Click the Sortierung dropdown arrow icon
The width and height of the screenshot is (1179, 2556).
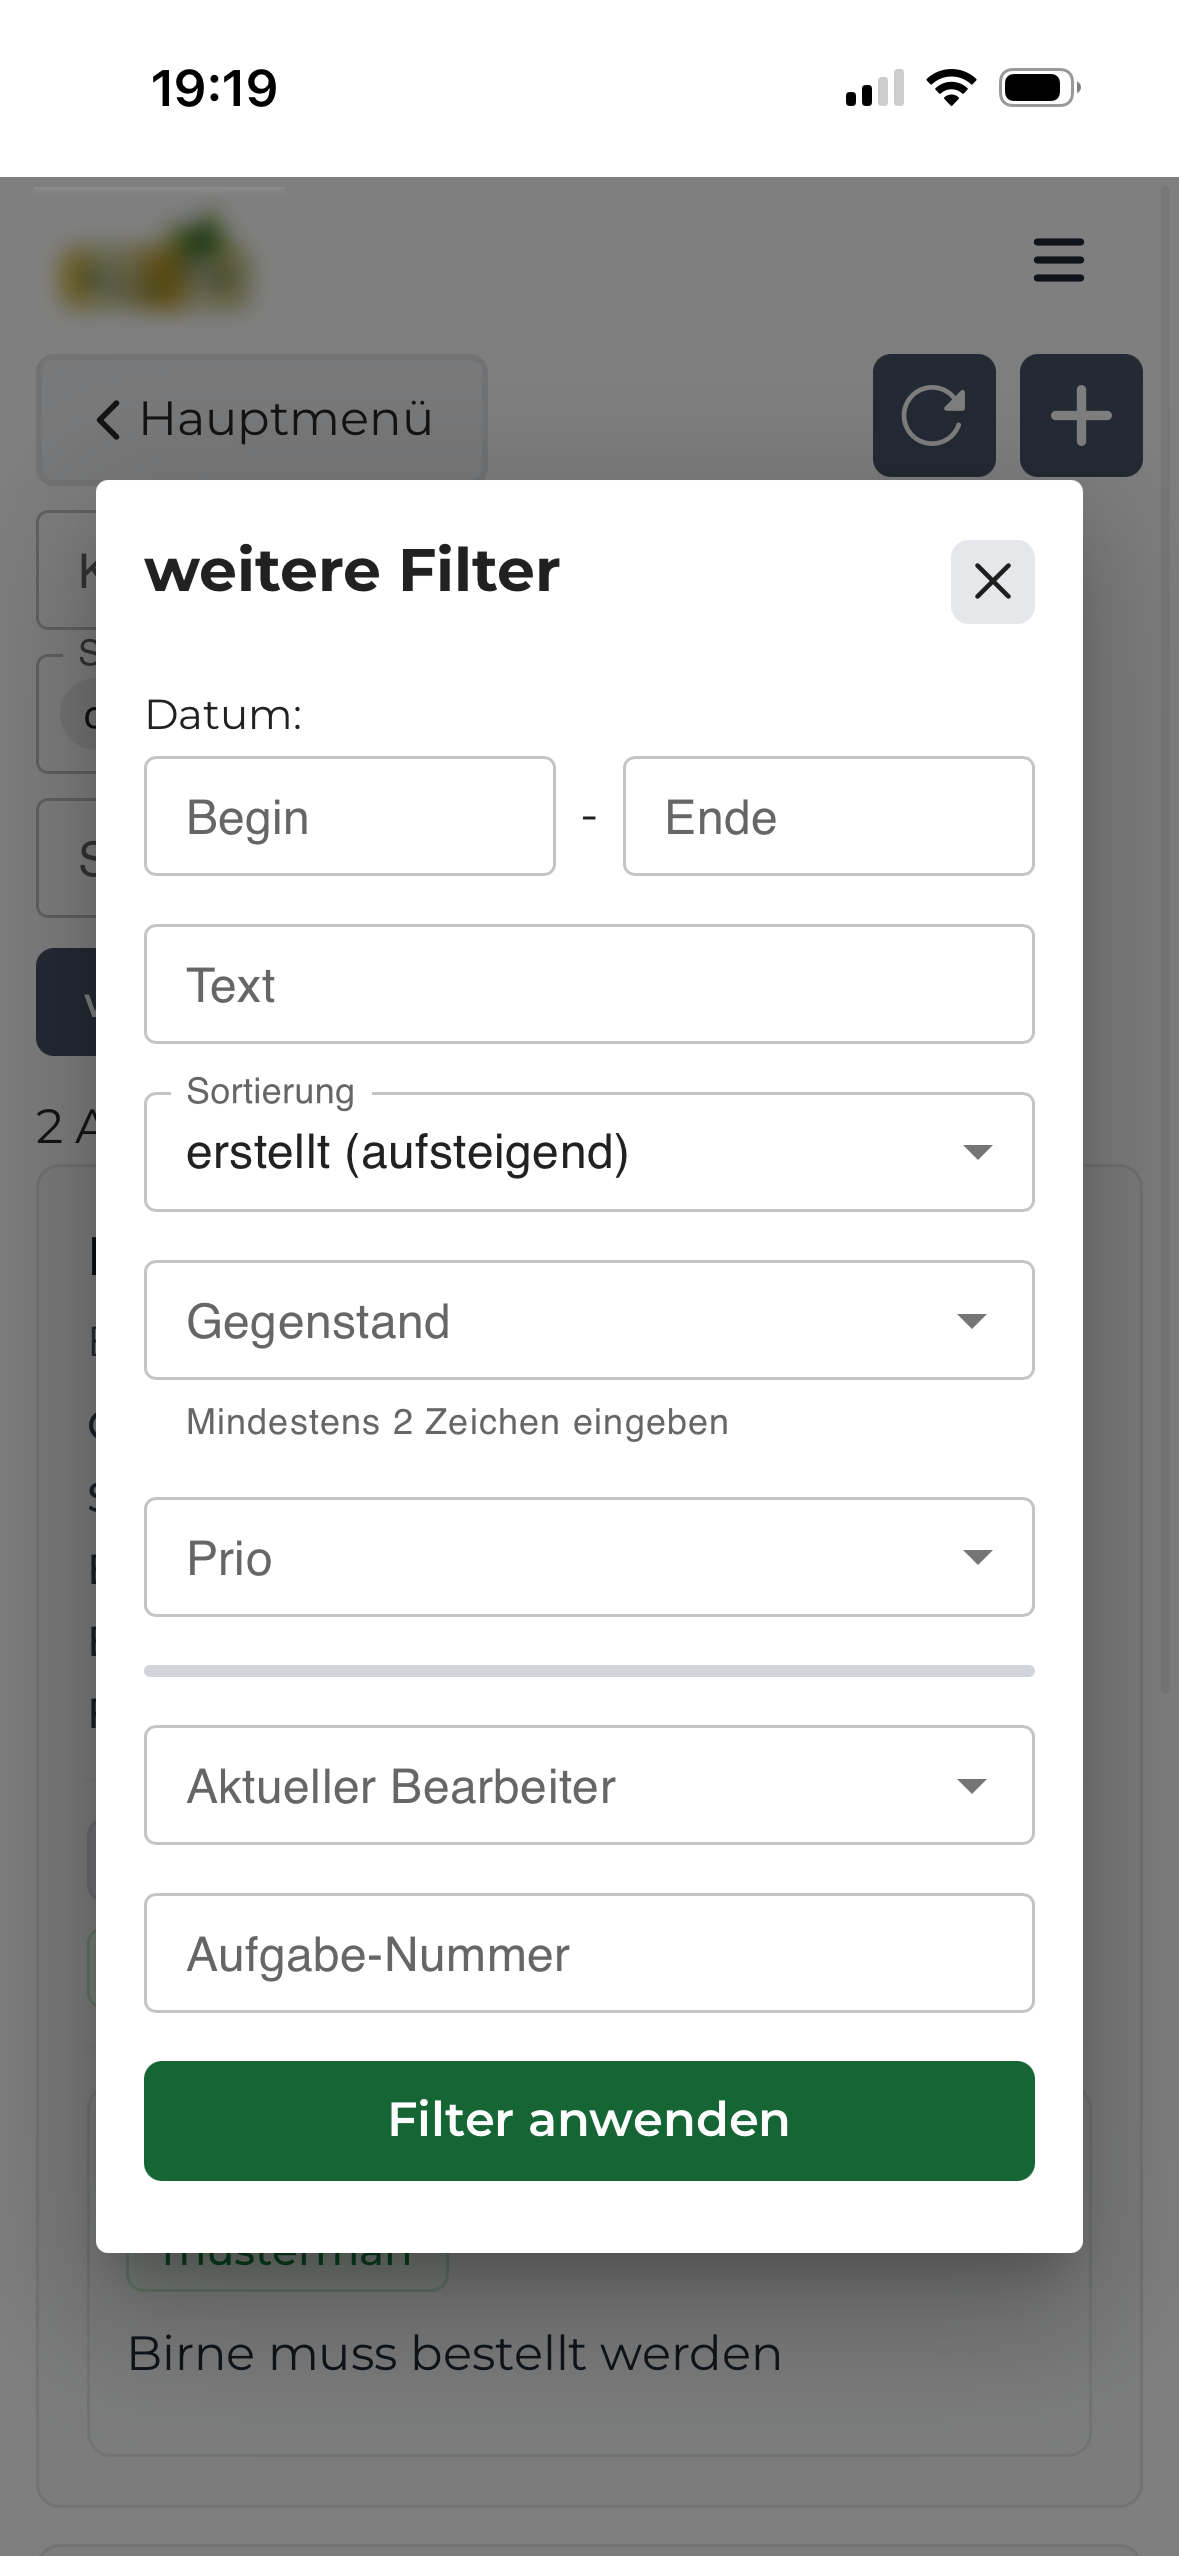pos(978,1152)
